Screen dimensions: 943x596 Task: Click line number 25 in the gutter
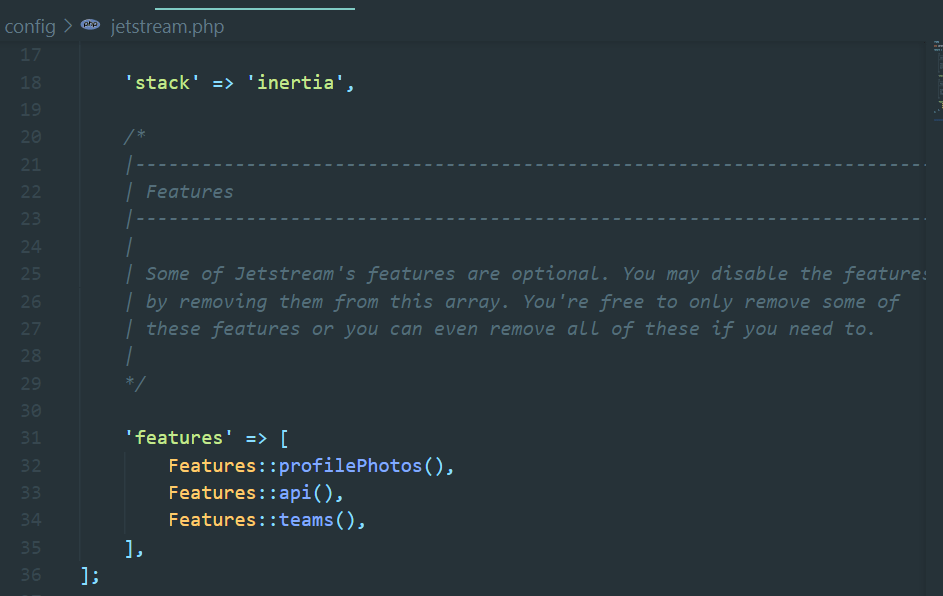click(31, 274)
